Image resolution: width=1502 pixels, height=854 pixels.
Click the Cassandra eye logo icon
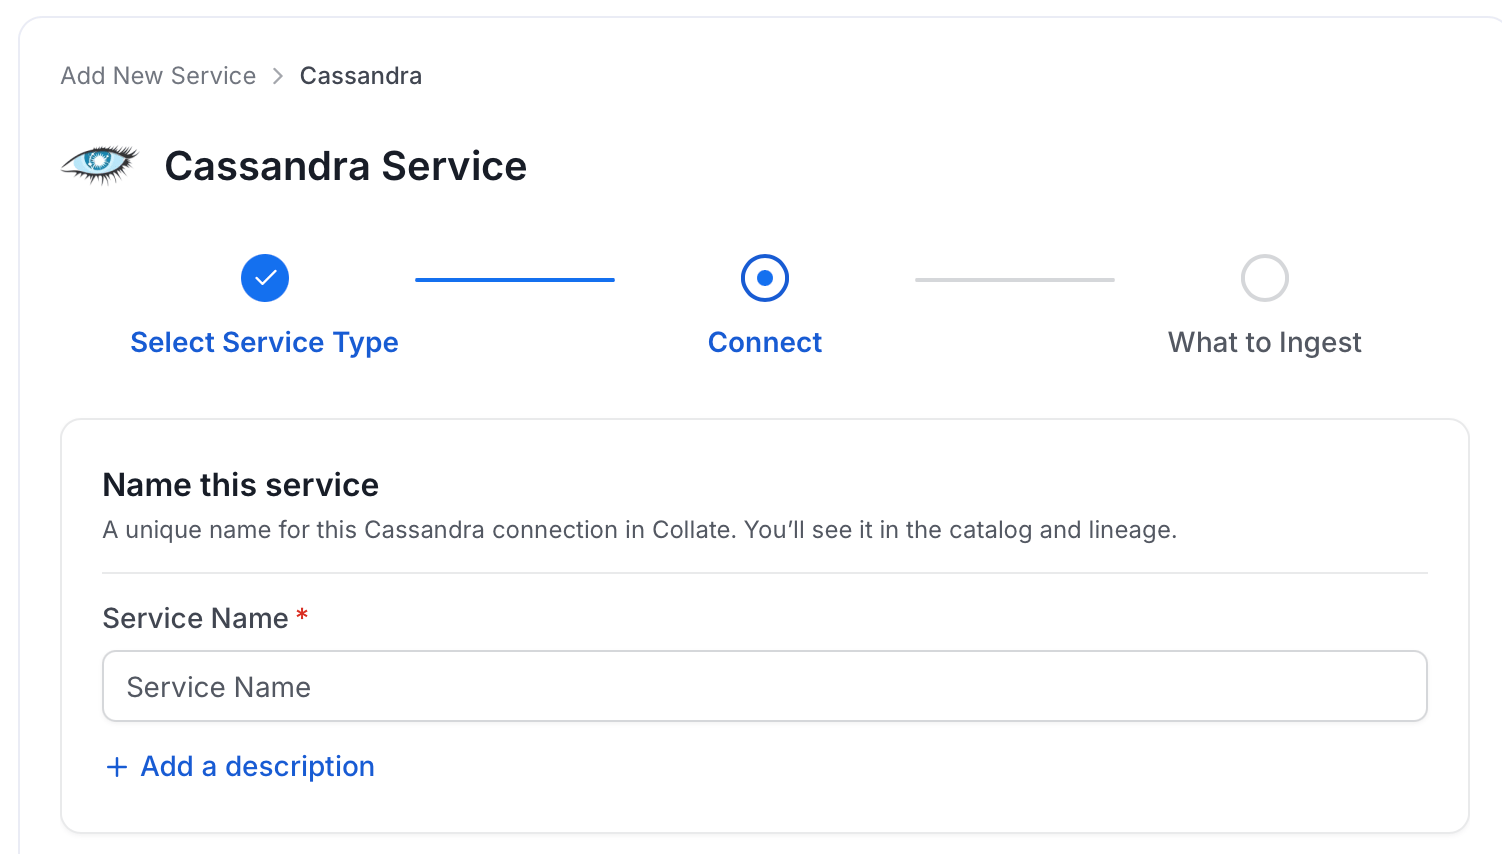coord(99,165)
